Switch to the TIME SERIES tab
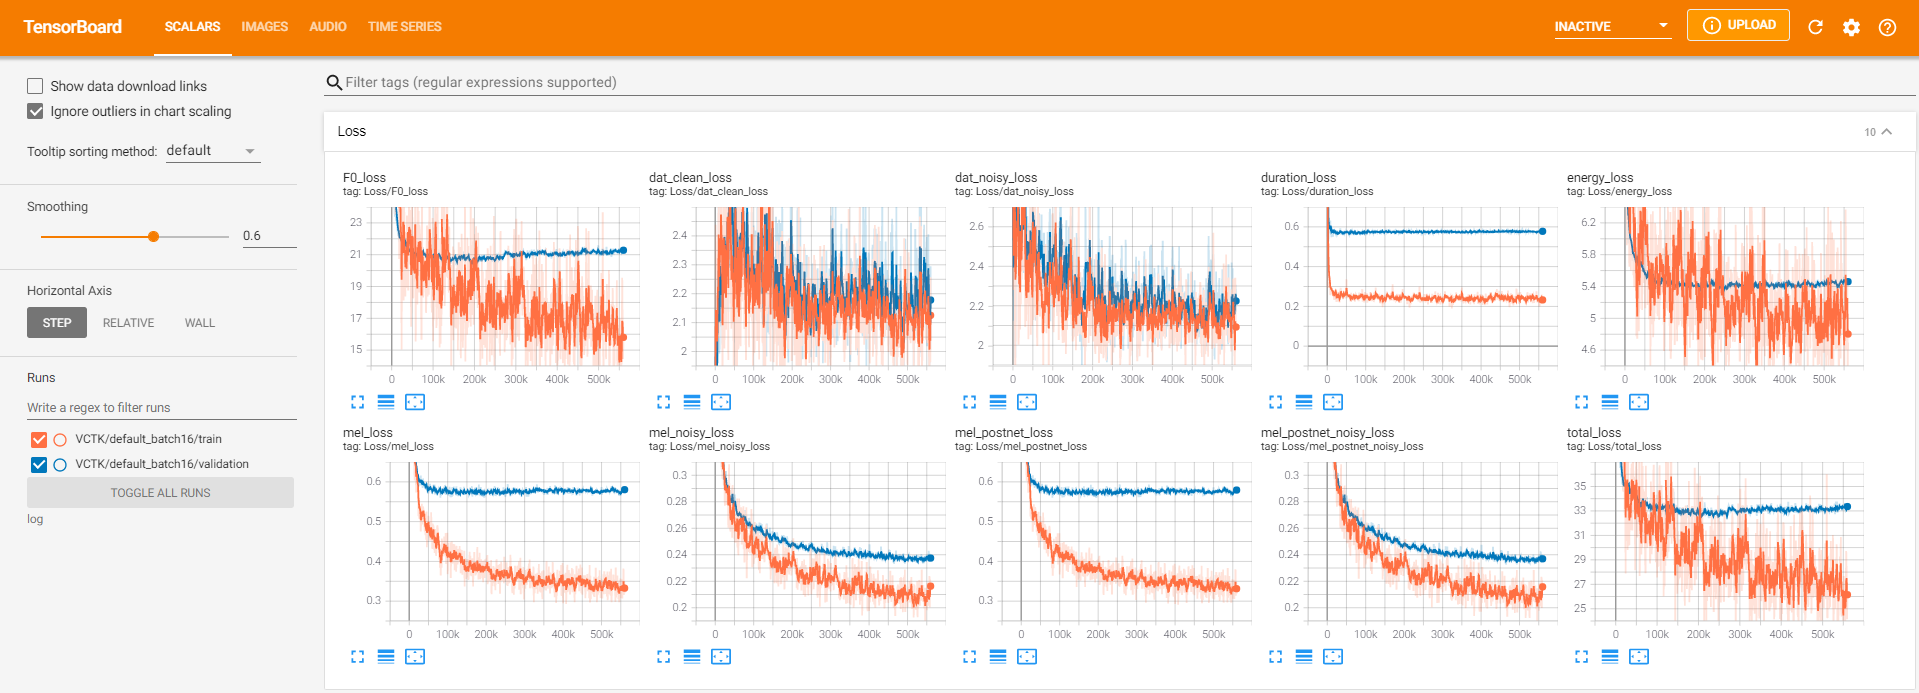Image resolution: width=1919 pixels, height=693 pixels. coord(404,27)
